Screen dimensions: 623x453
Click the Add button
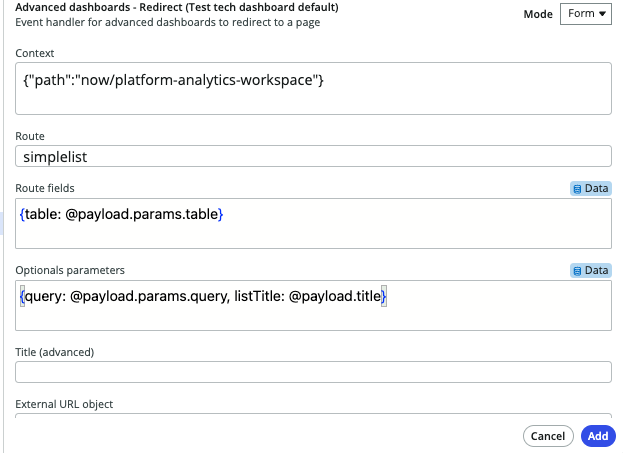pyautogui.click(x=598, y=436)
